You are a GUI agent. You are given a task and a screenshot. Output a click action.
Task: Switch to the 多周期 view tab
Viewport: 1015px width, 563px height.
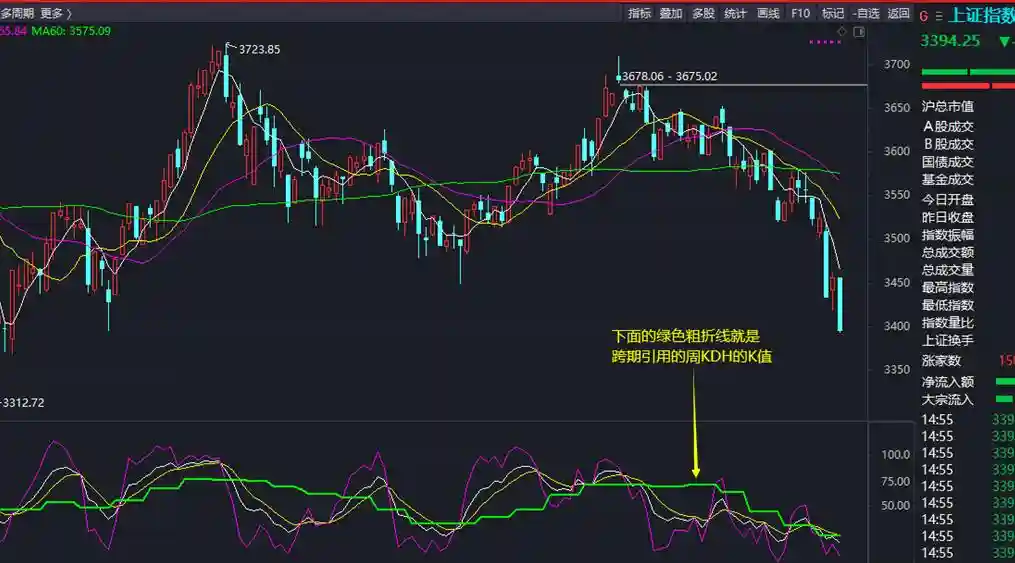click(x=17, y=13)
